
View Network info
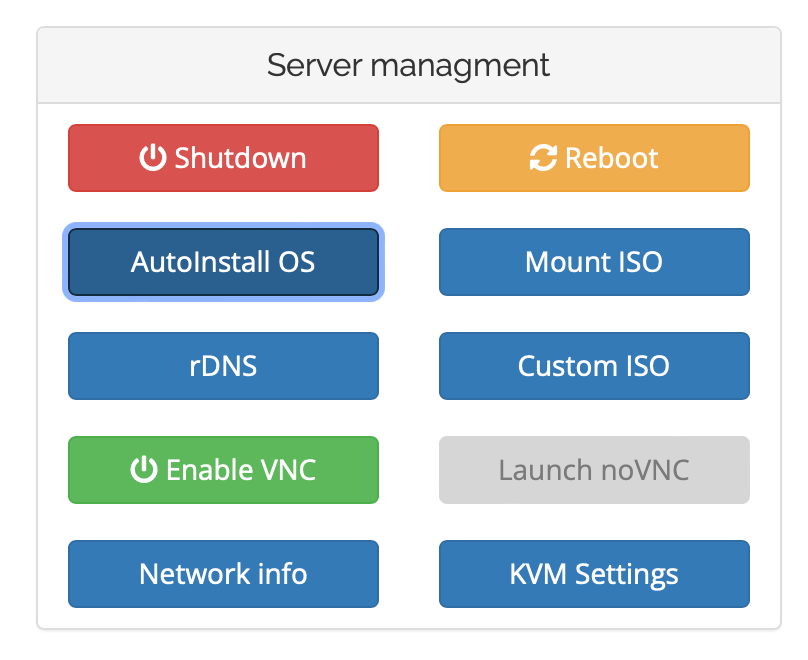pos(223,574)
